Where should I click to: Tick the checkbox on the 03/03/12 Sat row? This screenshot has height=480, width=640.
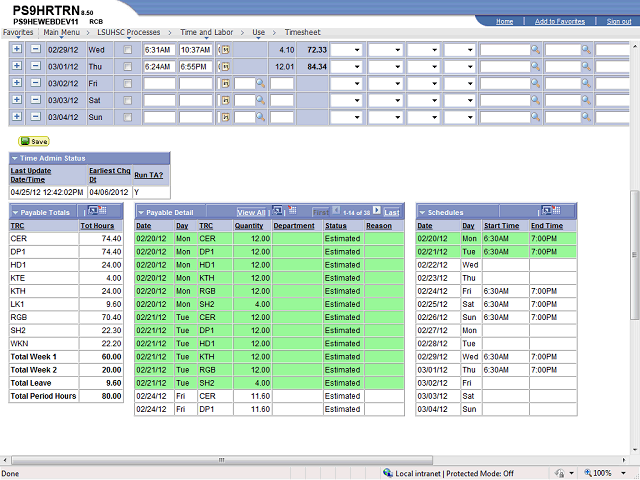click(128, 100)
